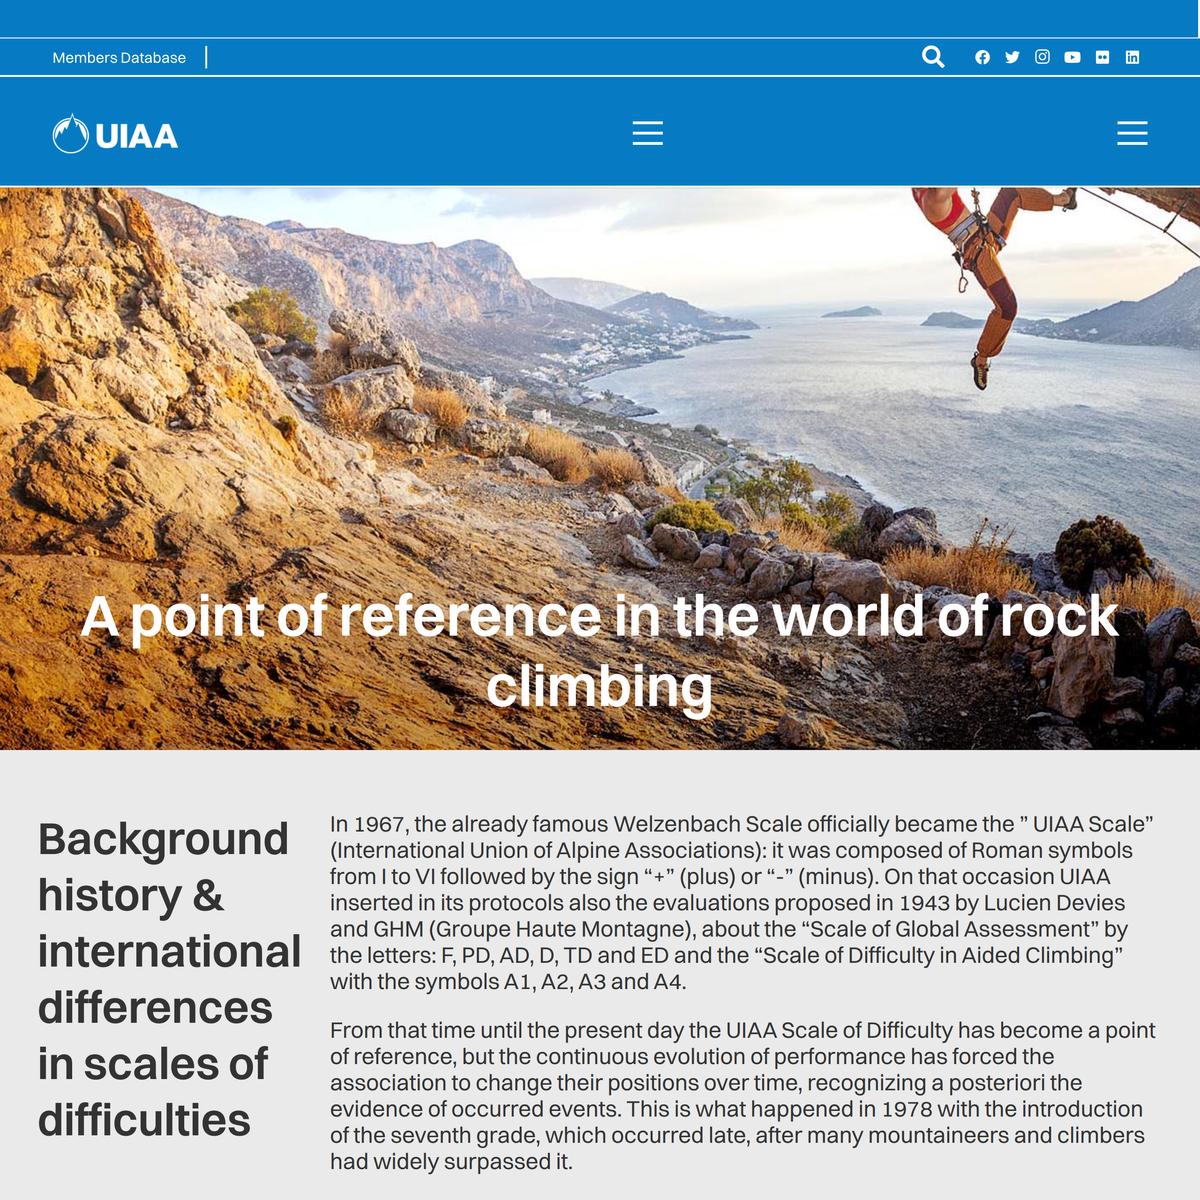1200x1200 pixels.
Task: Open the Members Database link
Action: [119, 58]
